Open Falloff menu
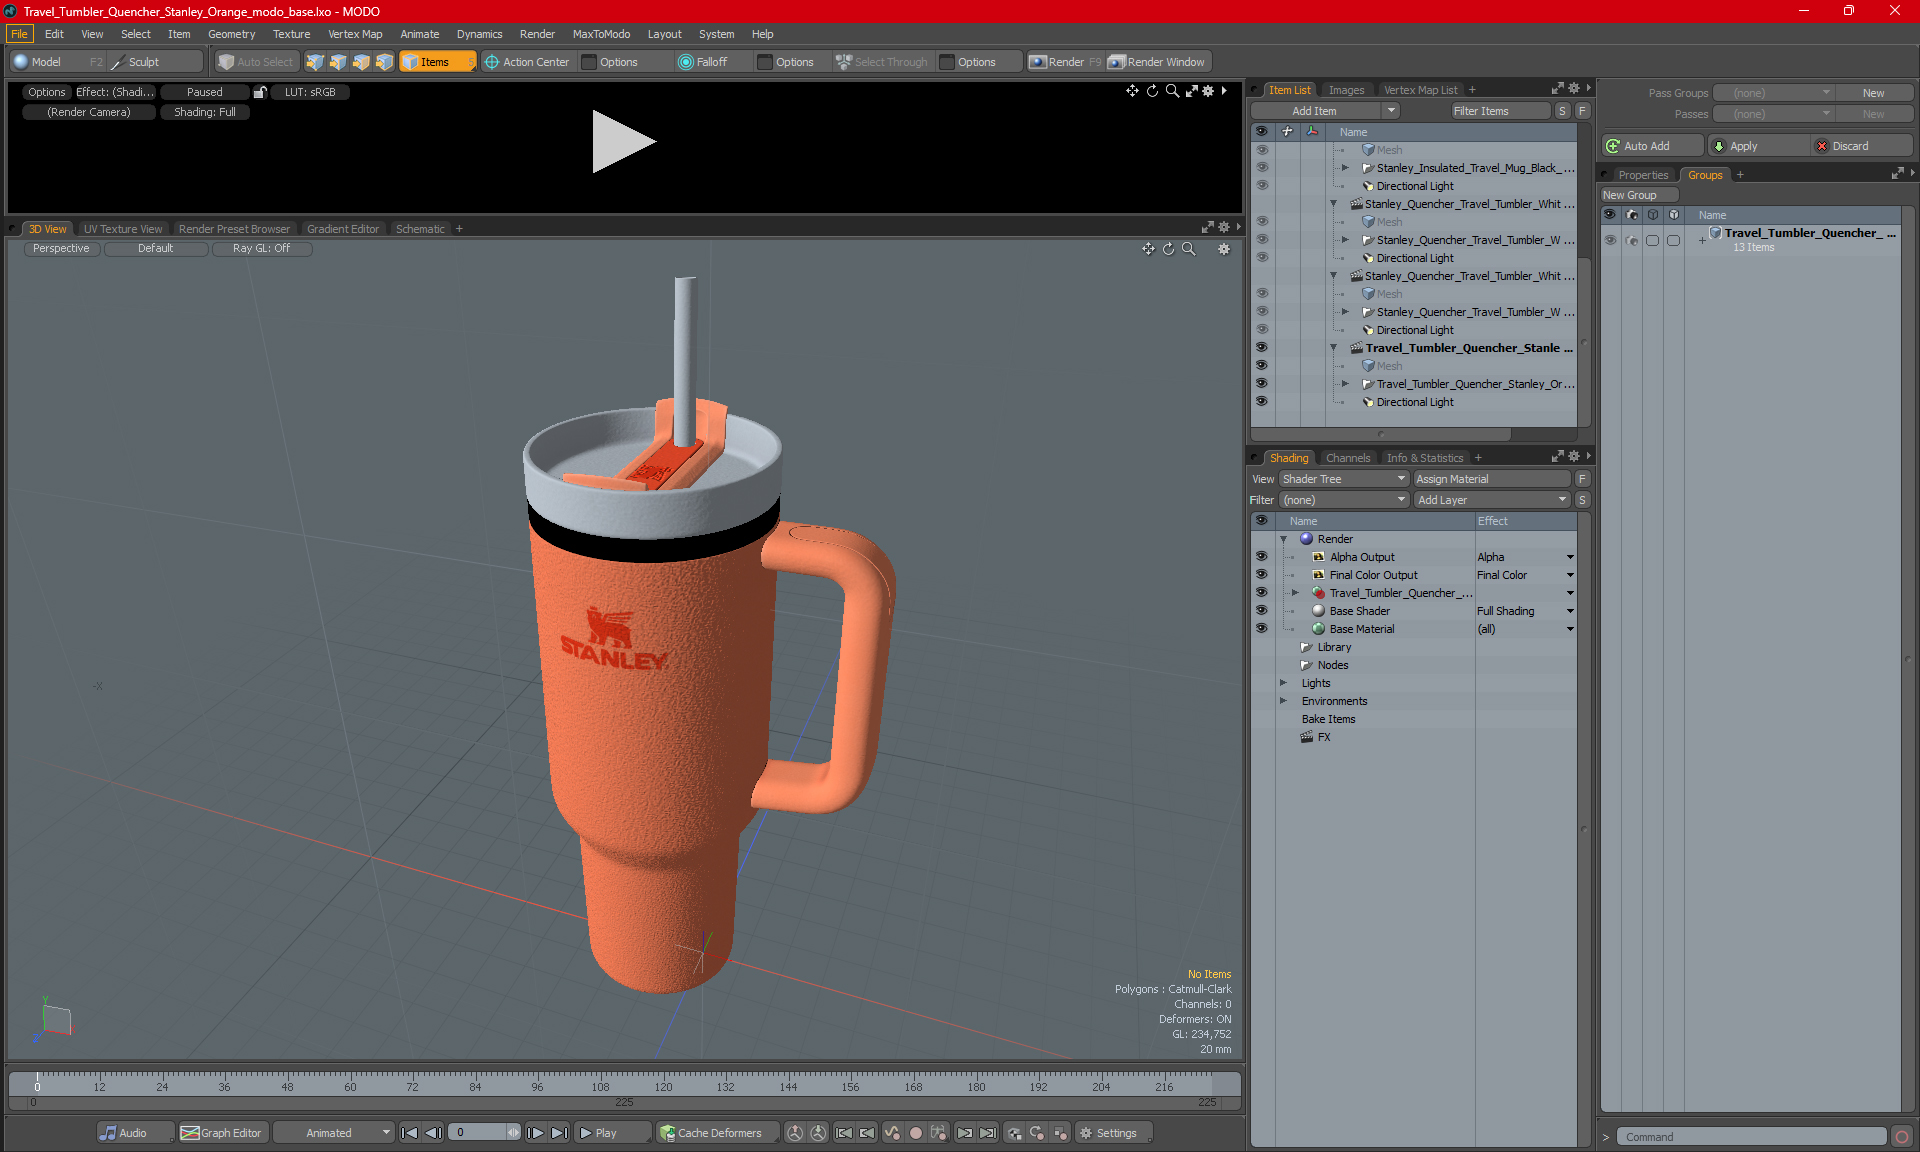This screenshot has width=1920, height=1152. pos(712,62)
